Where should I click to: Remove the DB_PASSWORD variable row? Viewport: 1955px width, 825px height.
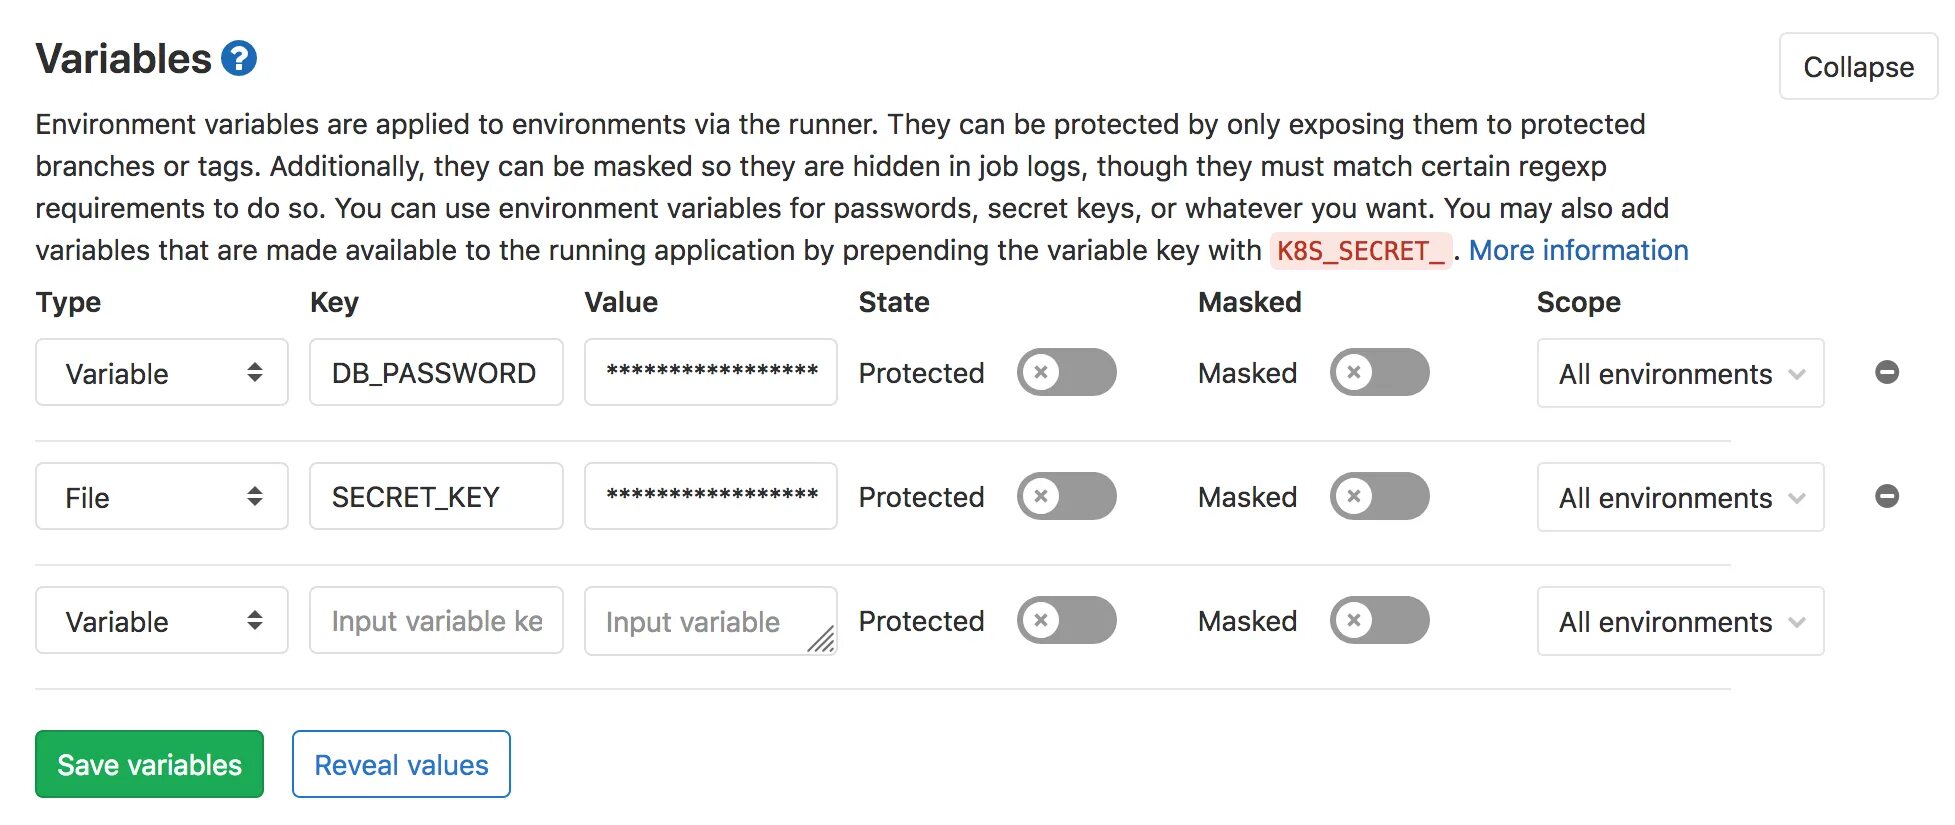1887,372
